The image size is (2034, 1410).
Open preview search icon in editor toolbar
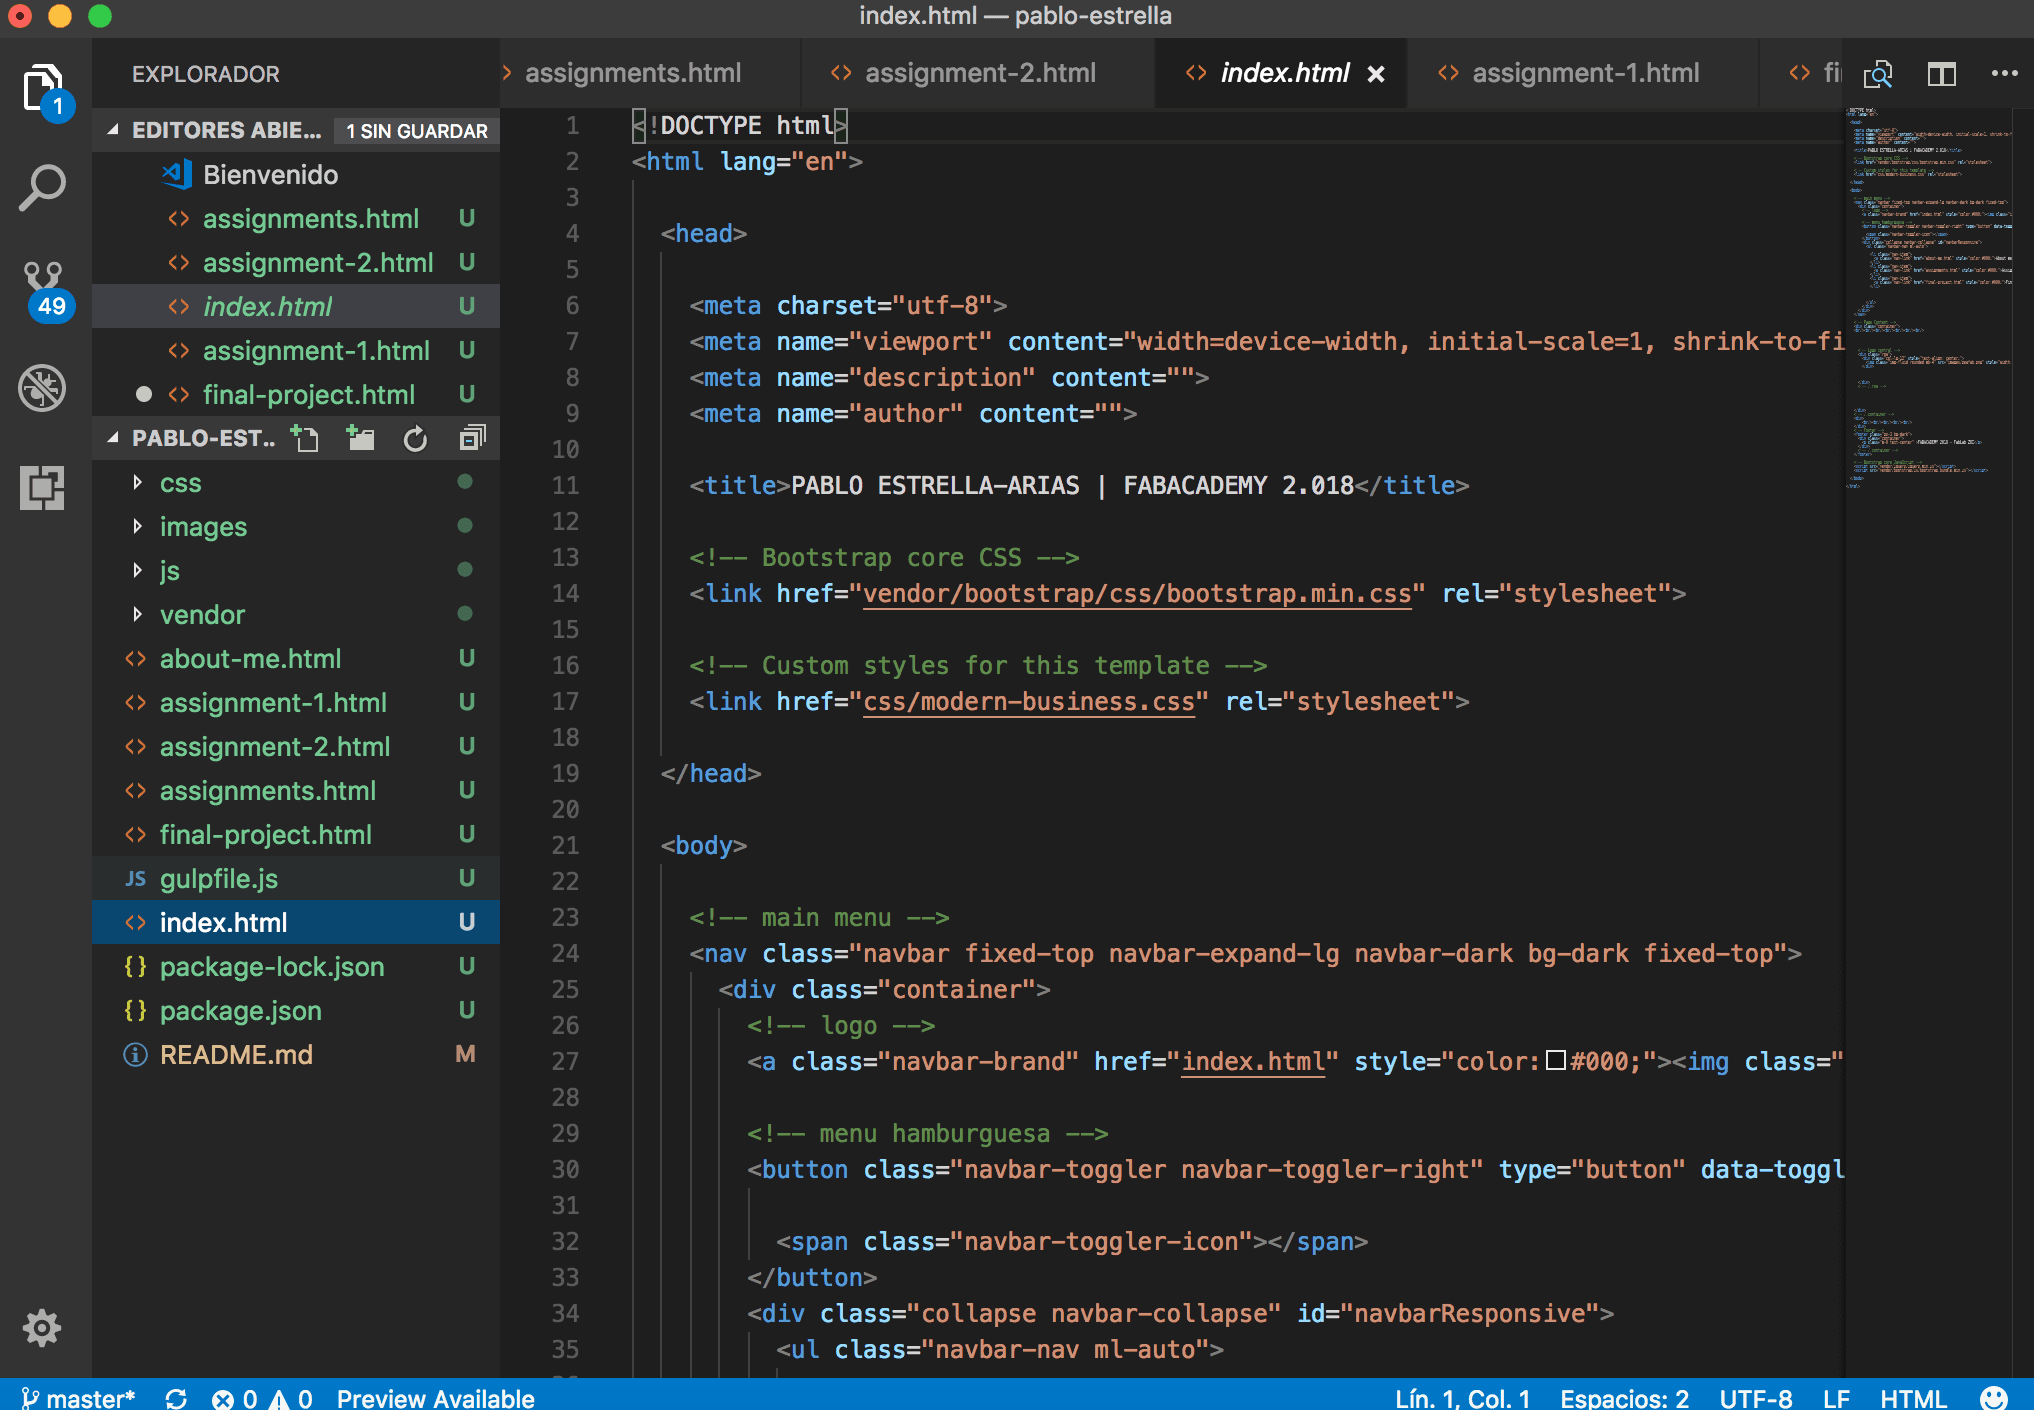tap(1878, 74)
